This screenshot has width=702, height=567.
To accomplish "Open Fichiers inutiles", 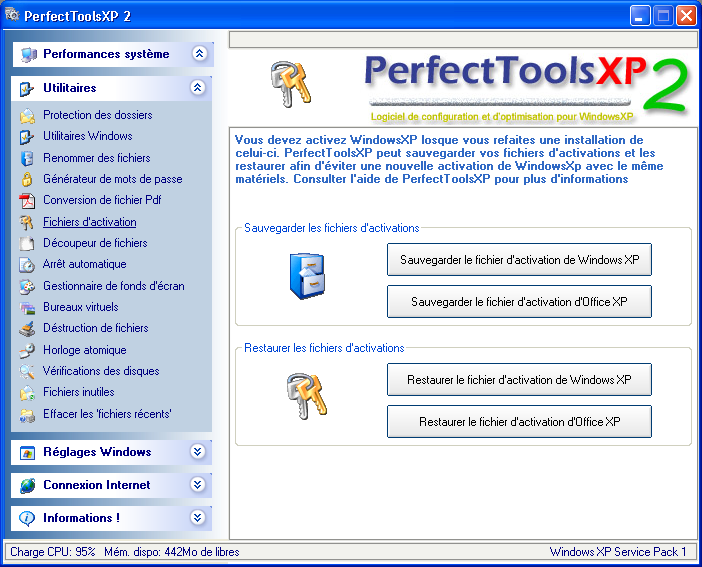I will [79, 392].
